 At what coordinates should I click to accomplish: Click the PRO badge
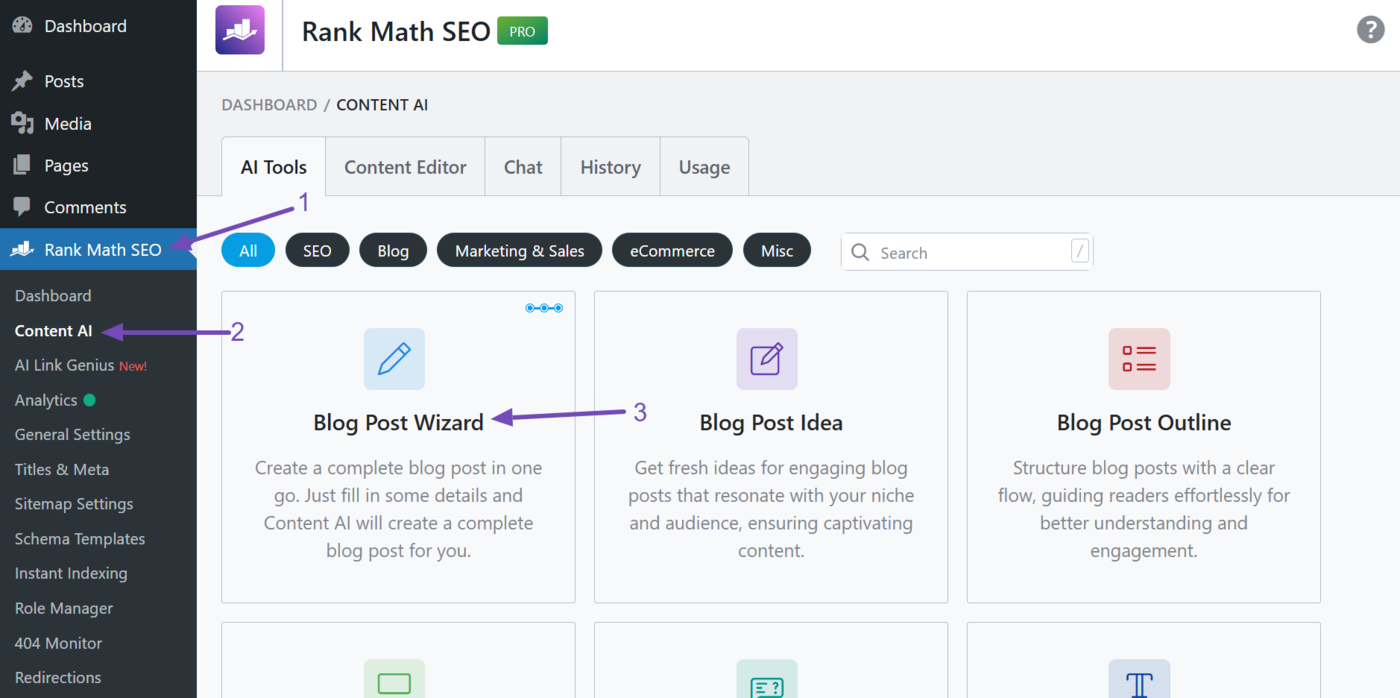(522, 31)
